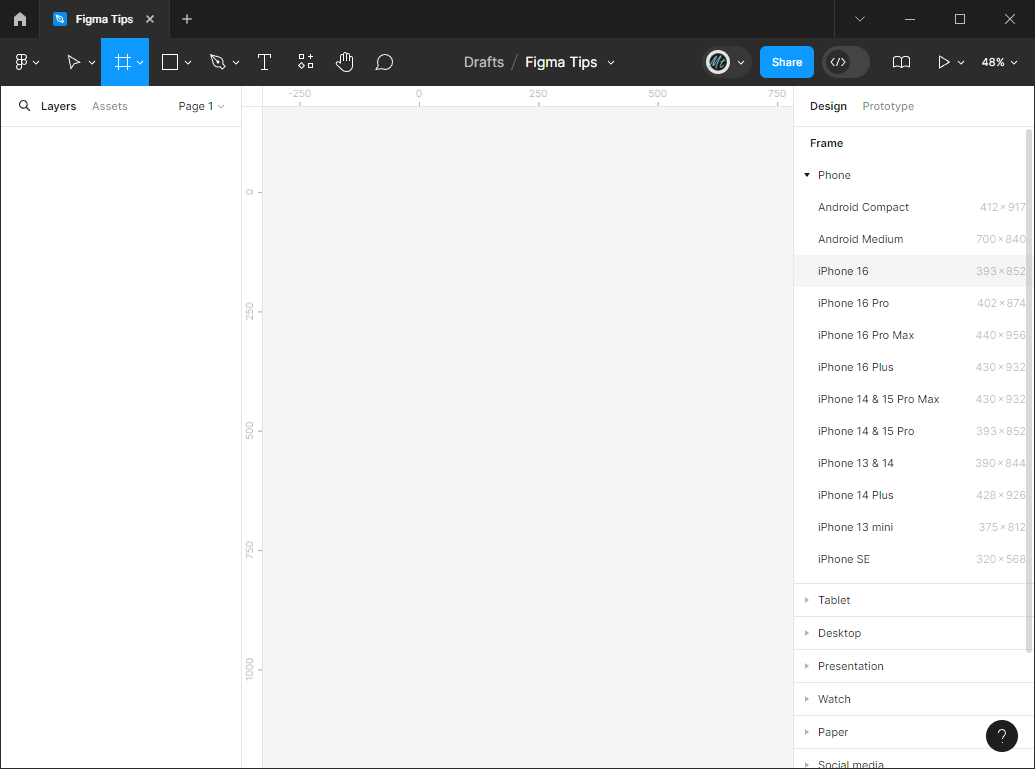The image size is (1035, 769).
Task: Expand the Tablet presets group
Action: (807, 600)
